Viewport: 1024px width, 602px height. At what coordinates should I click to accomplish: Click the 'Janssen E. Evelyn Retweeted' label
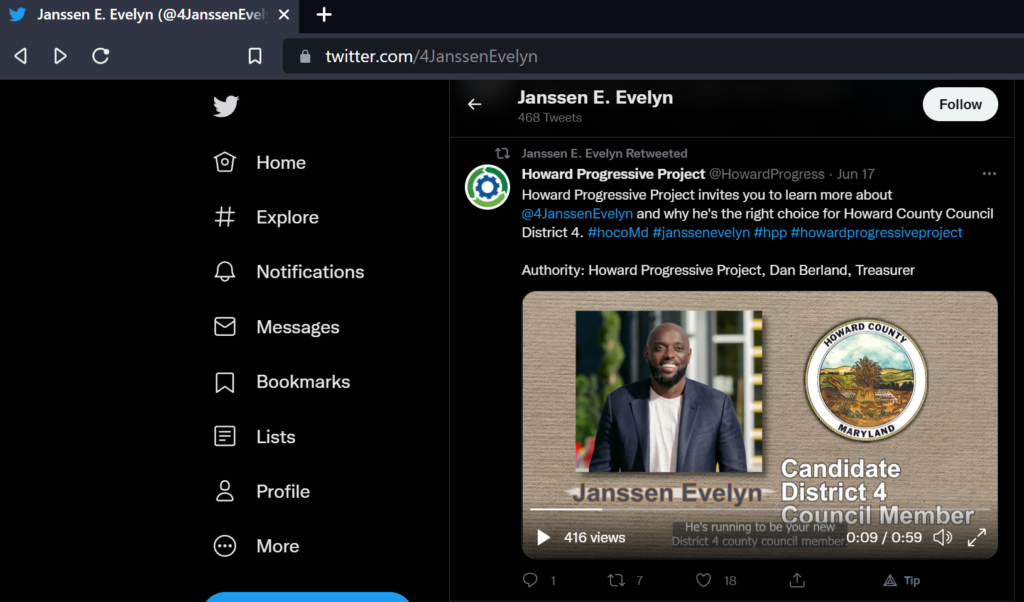(604, 153)
